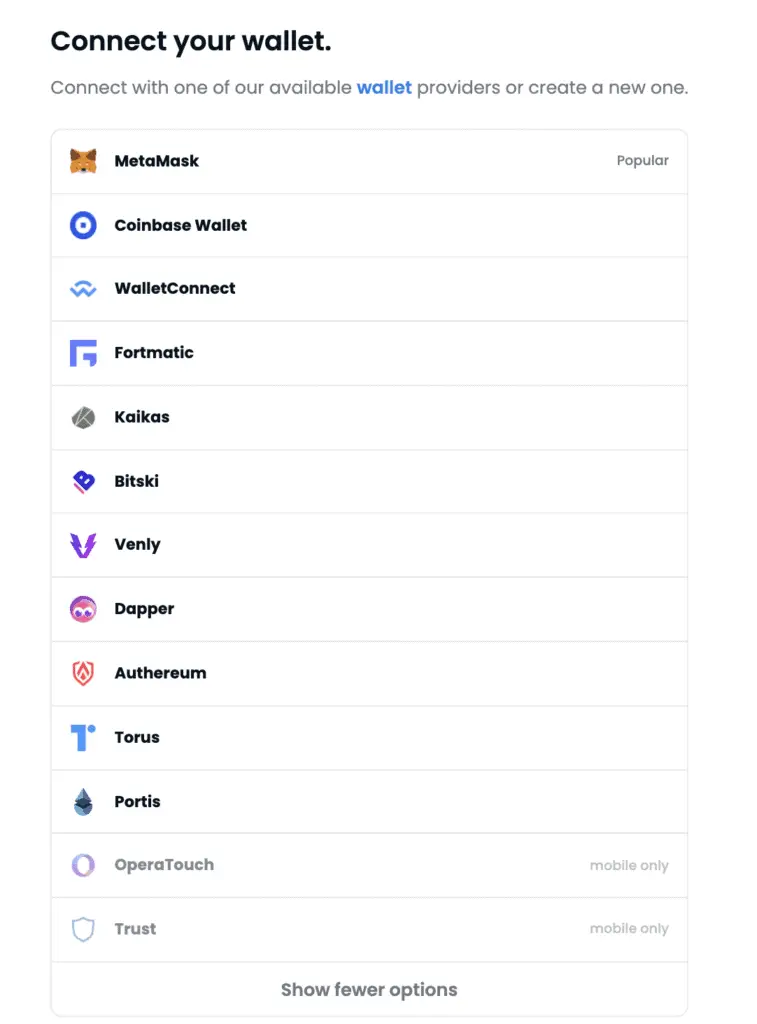Pick the Portis wallet name
757x1024 pixels.
(137, 801)
